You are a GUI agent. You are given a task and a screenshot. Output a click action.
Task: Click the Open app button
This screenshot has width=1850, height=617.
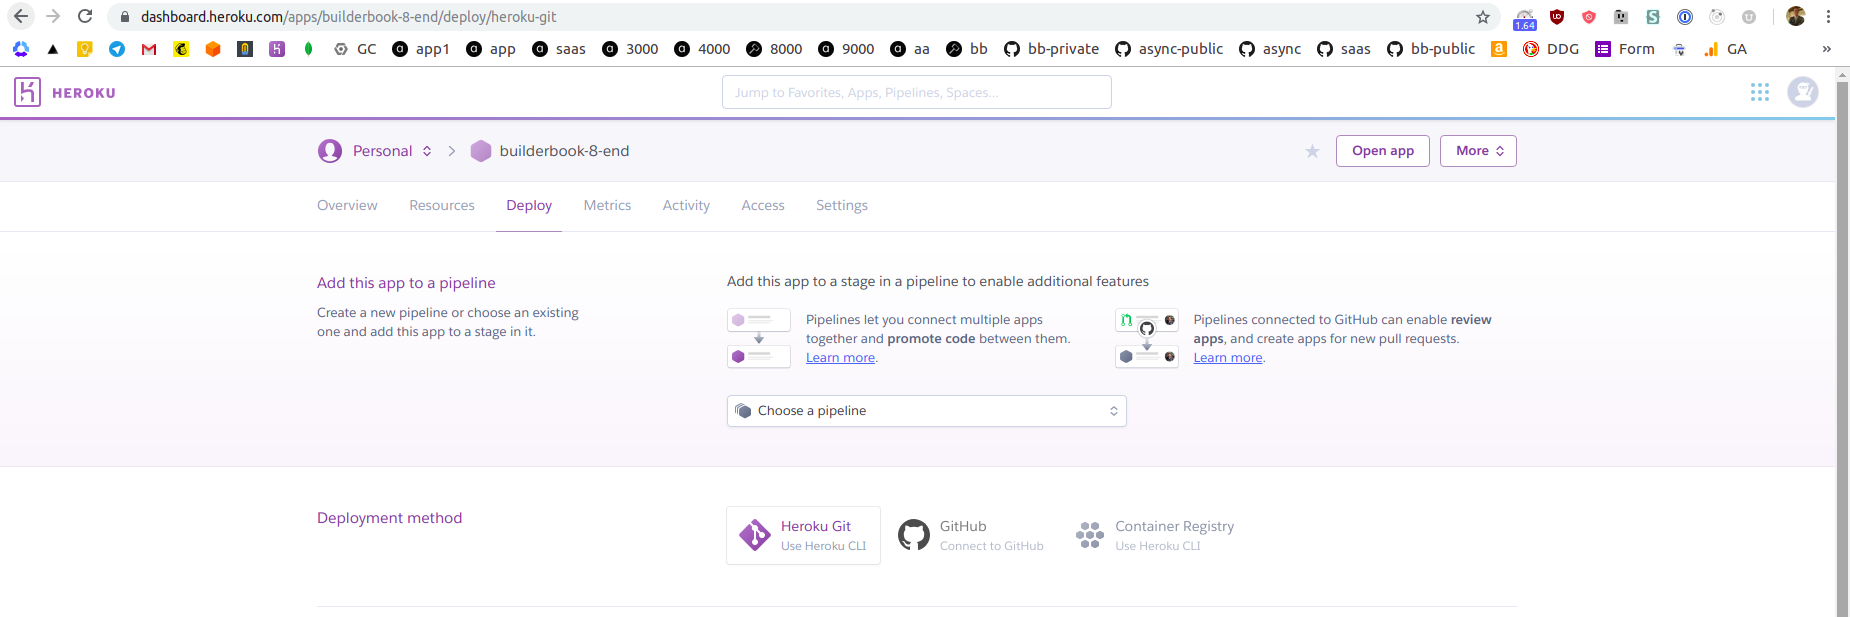pos(1383,151)
